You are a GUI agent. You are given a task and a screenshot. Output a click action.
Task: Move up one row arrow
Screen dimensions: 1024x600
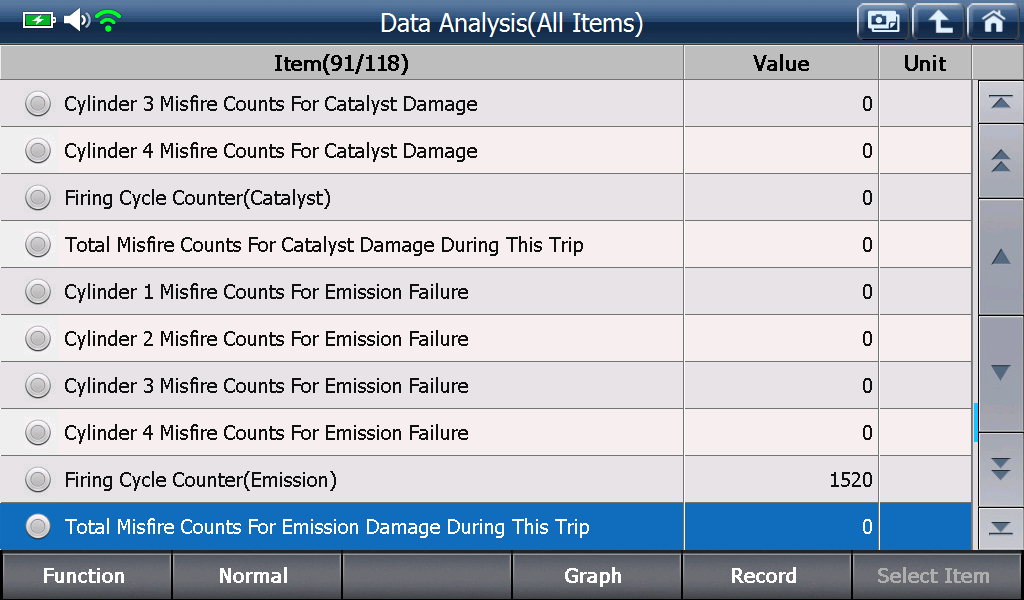1000,257
